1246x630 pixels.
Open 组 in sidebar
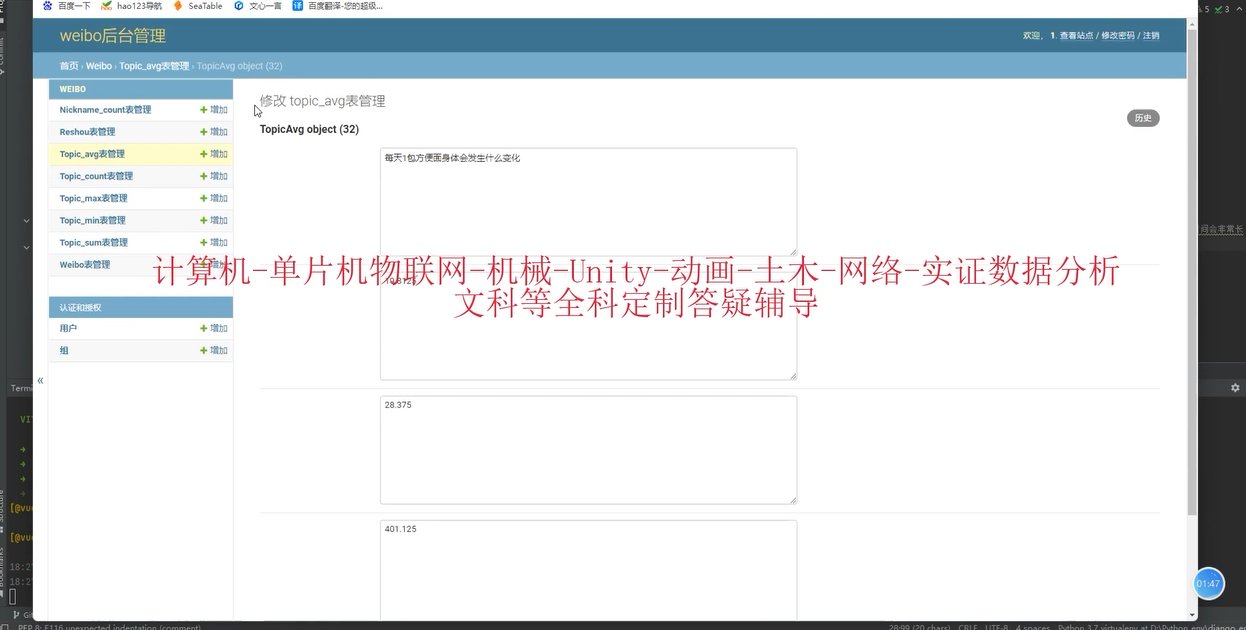(64, 350)
